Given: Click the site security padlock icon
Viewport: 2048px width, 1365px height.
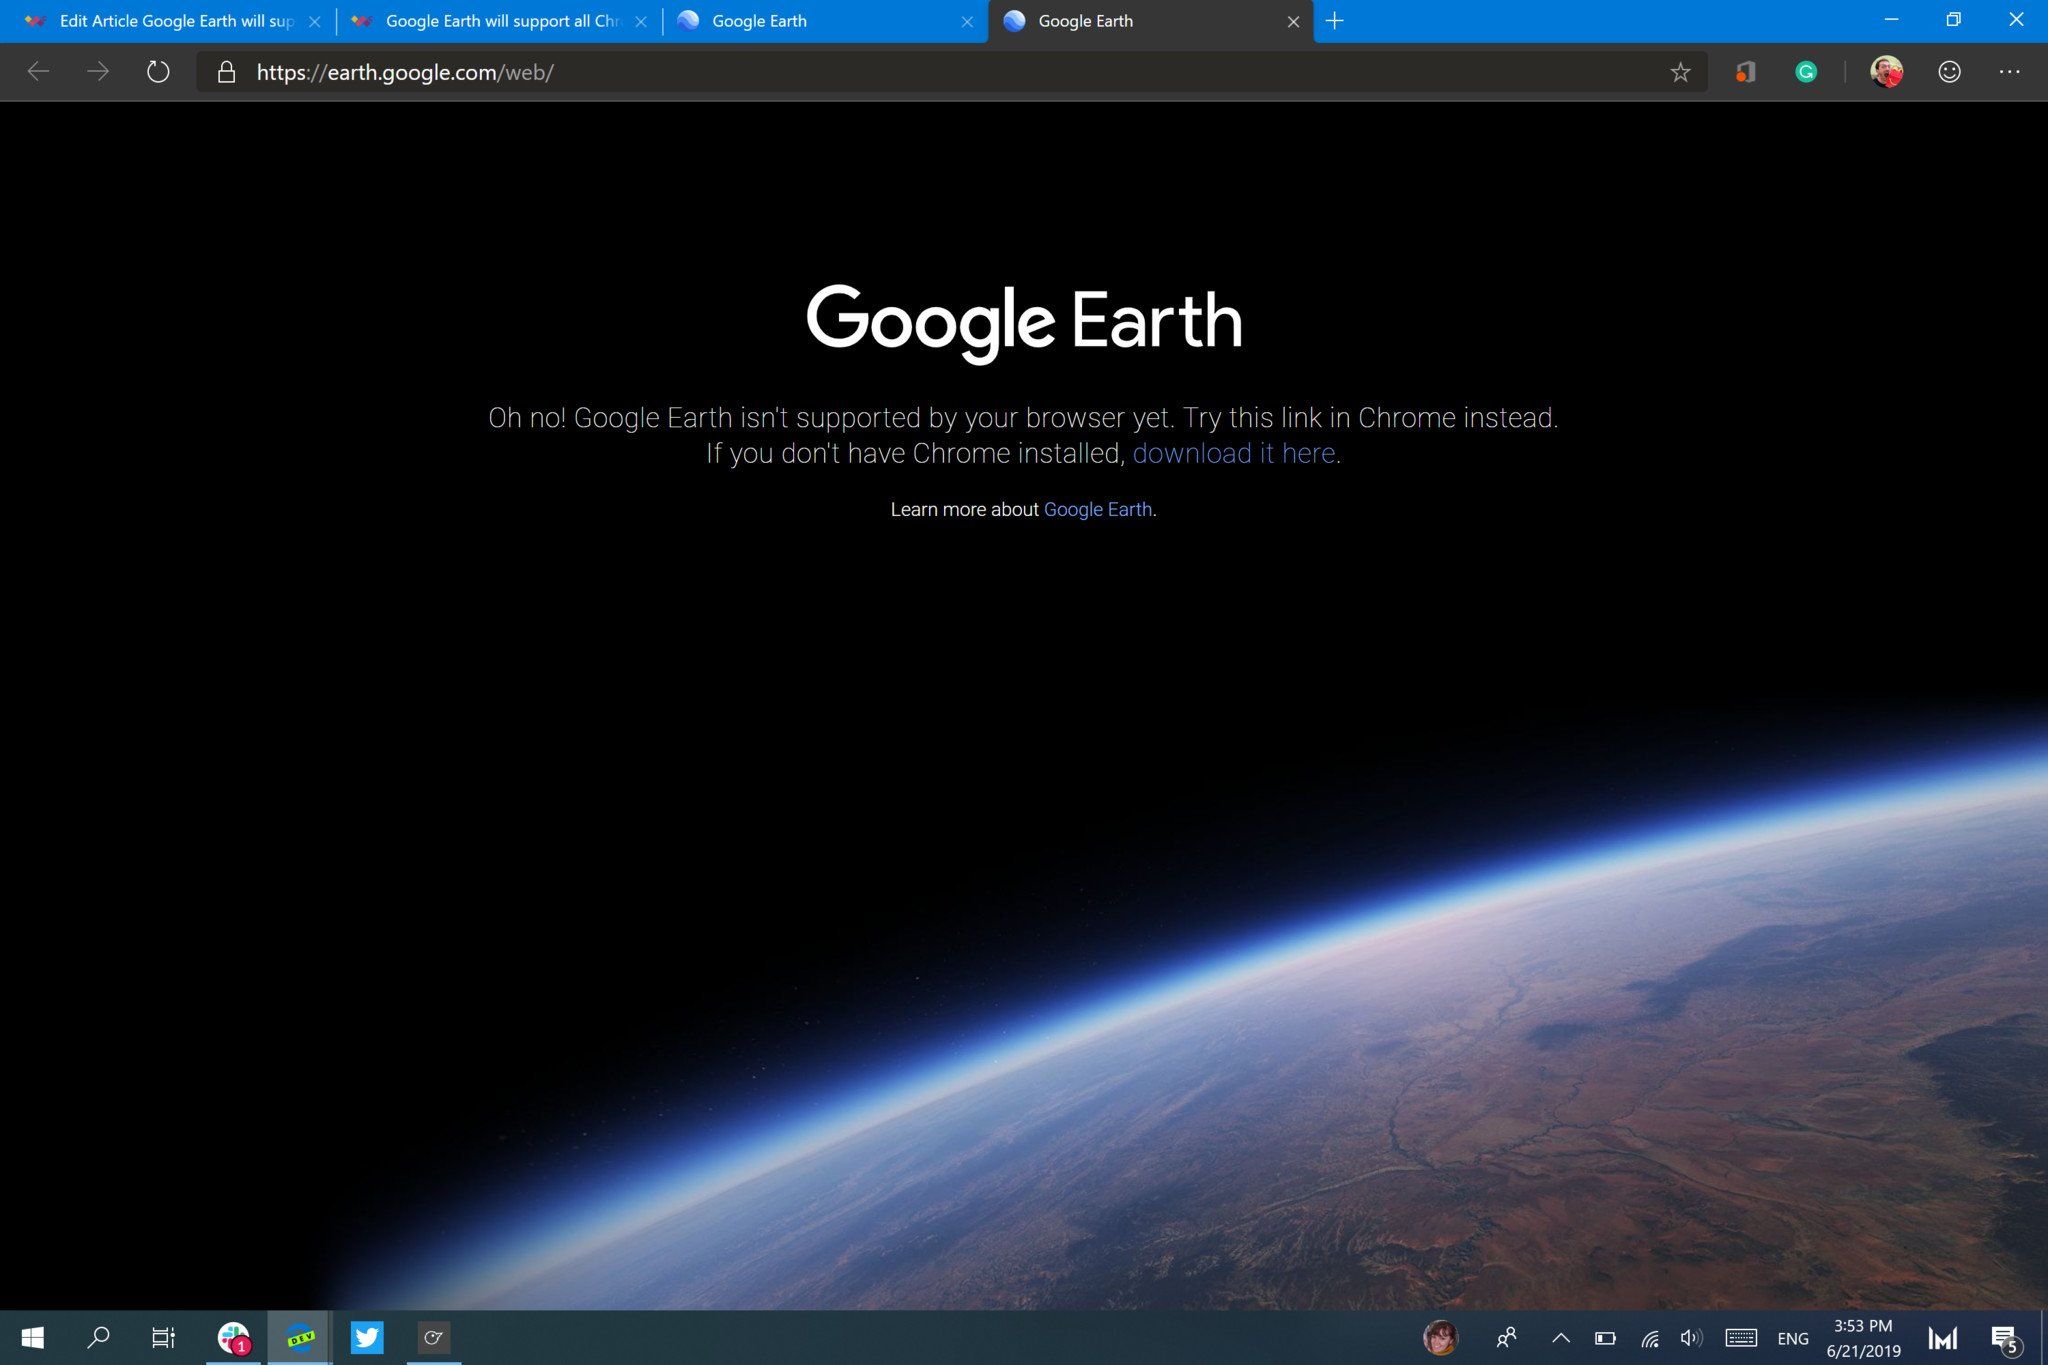Looking at the screenshot, I should (x=225, y=71).
